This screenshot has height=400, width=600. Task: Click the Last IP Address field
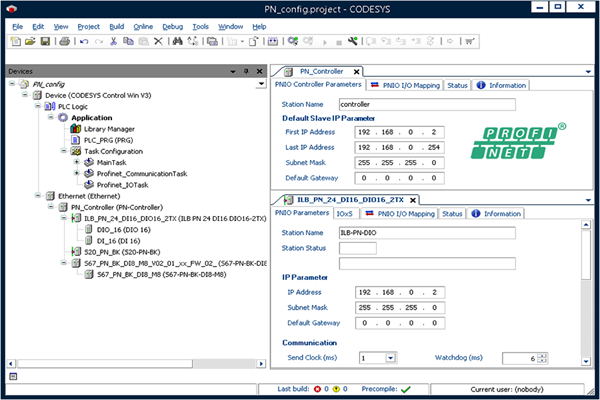pos(399,147)
